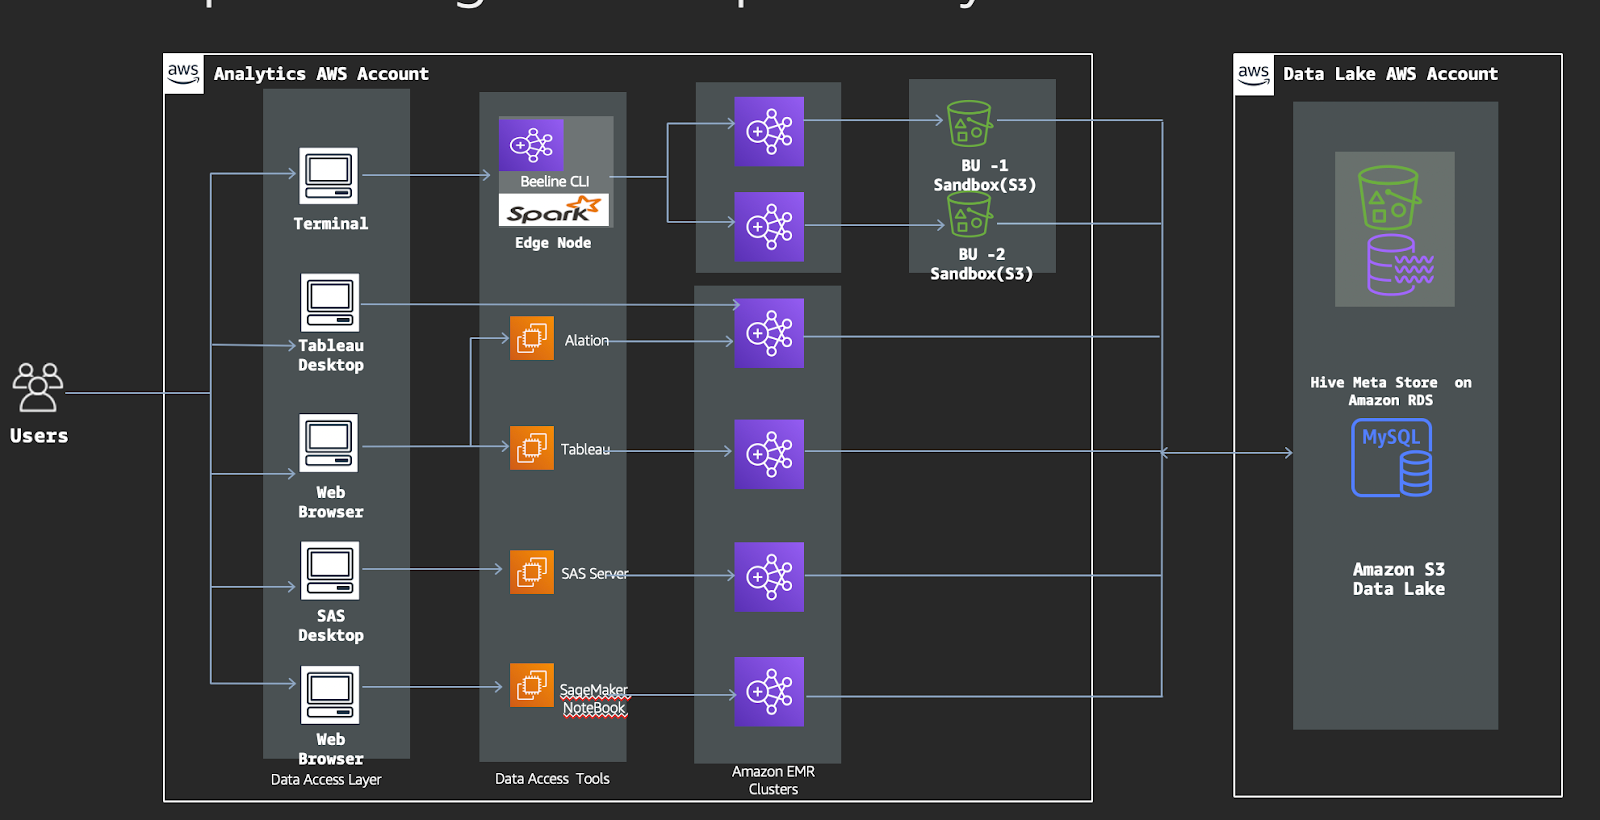Viewport: 1600px width, 820px height.
Task: Click the Data Access Layer caption
Action: click(x=326, y=780)
